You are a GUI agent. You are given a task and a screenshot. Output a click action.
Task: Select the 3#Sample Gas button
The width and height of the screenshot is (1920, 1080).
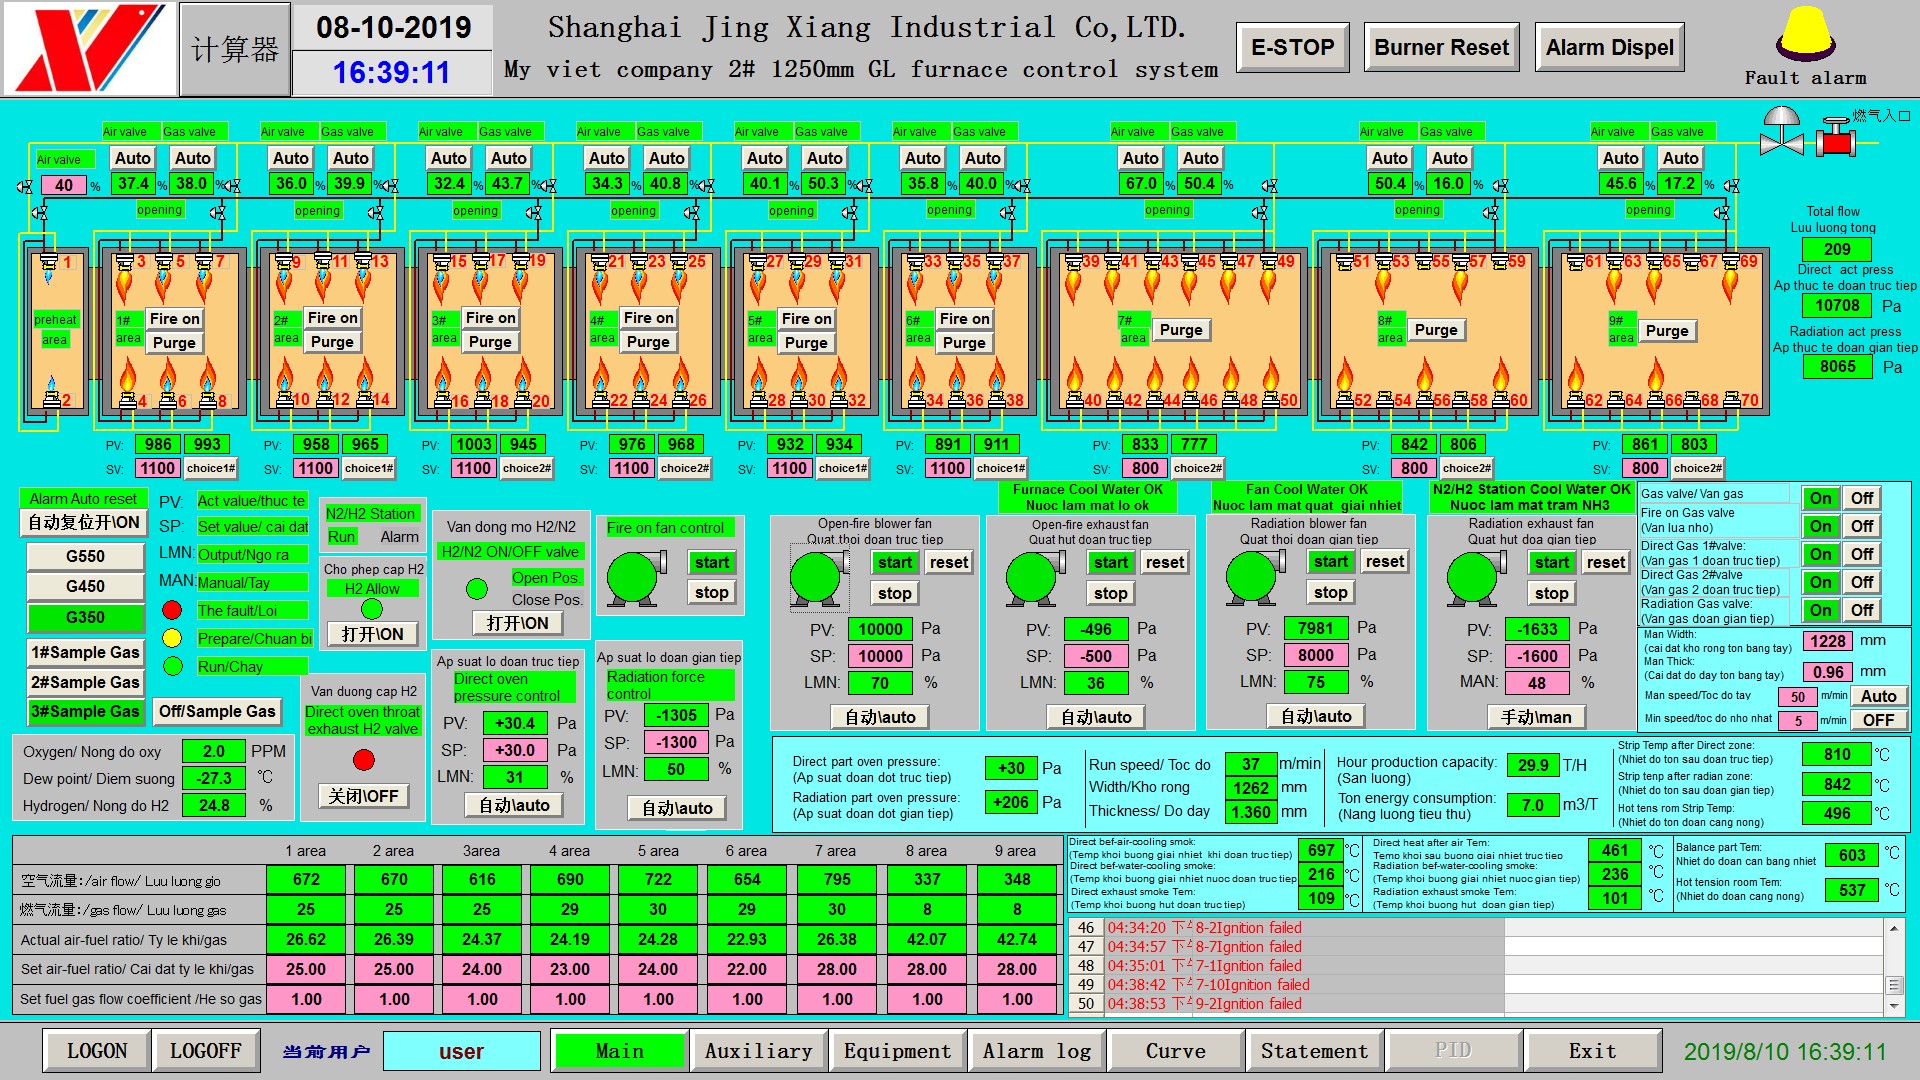pos(85,712)
